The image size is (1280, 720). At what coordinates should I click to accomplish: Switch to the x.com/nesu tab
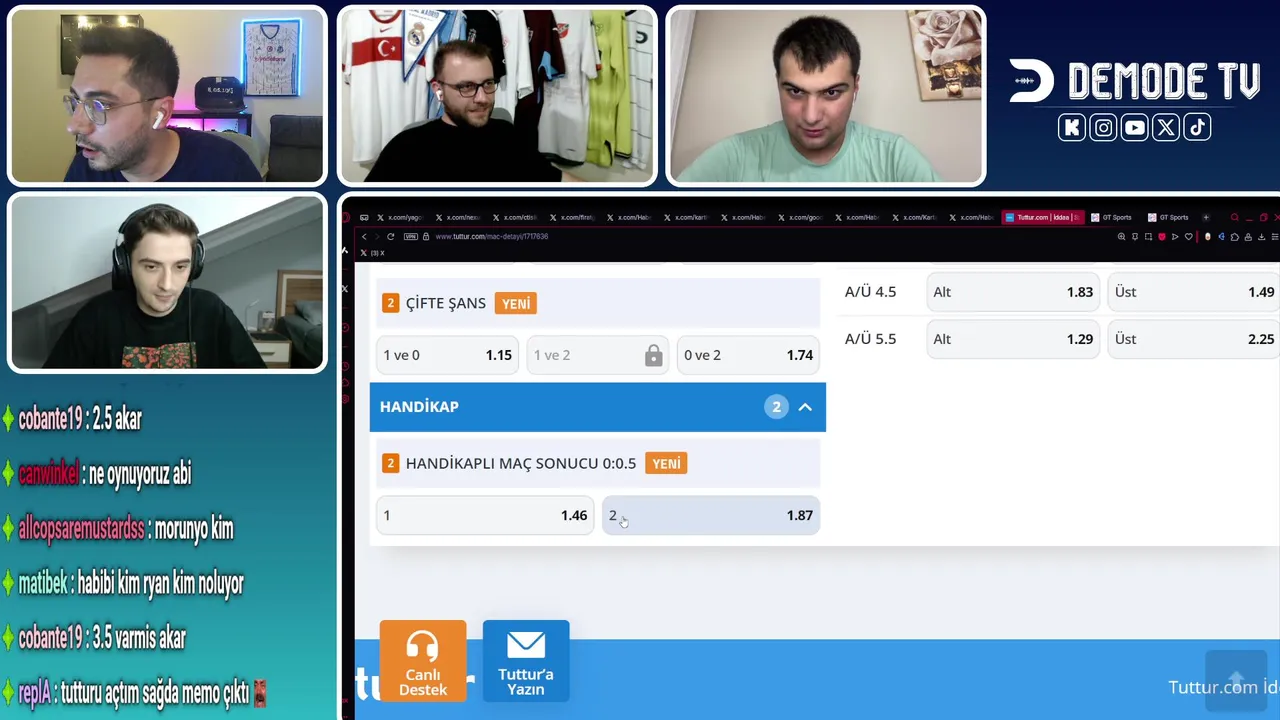click(x=457, y=217)
